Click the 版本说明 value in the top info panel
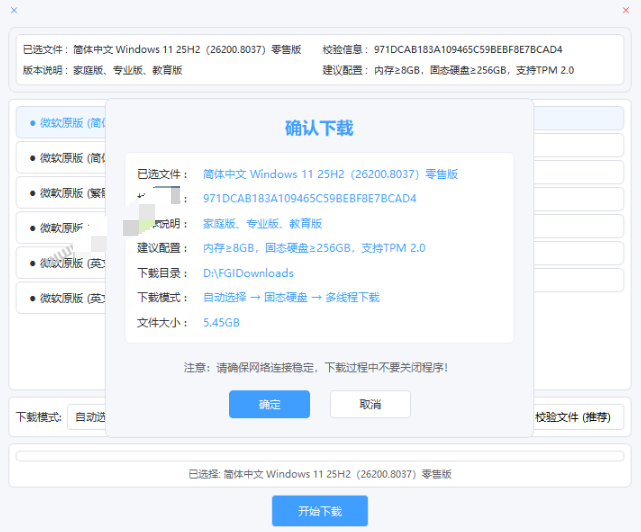This screenshot has height=532, width=641. (127, 70)
